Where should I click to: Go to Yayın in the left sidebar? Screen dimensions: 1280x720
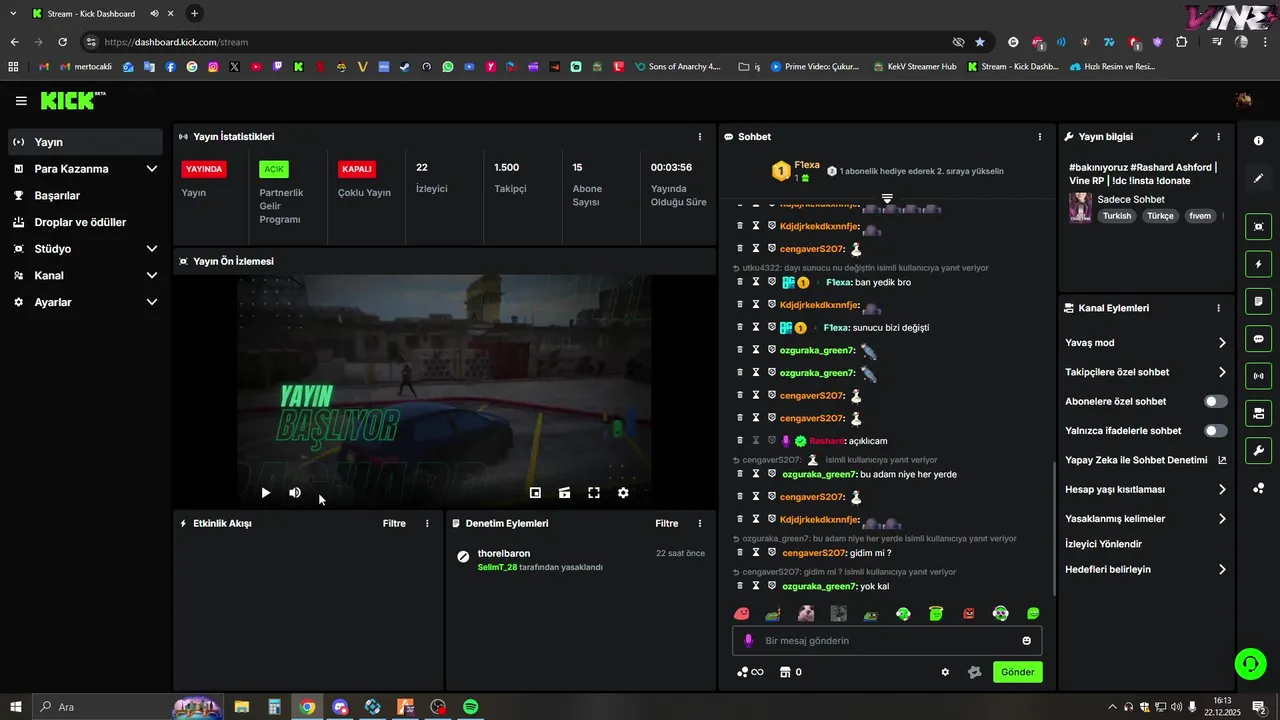(x=85, y=142)
